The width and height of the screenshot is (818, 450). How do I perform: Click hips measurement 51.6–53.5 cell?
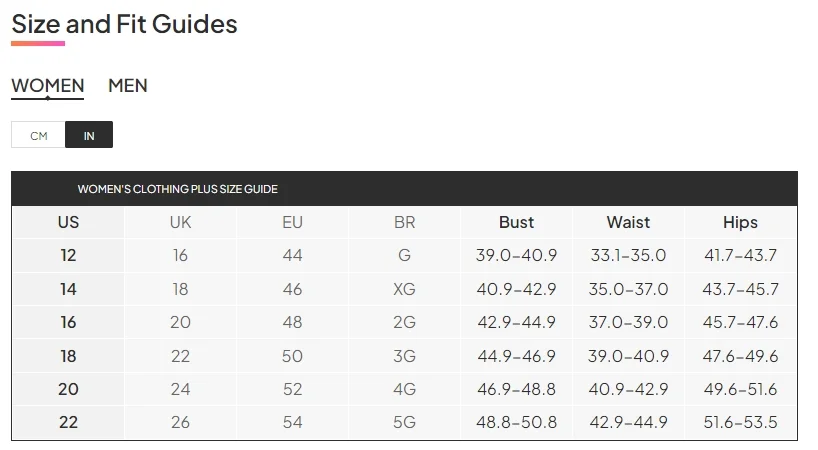740,422
